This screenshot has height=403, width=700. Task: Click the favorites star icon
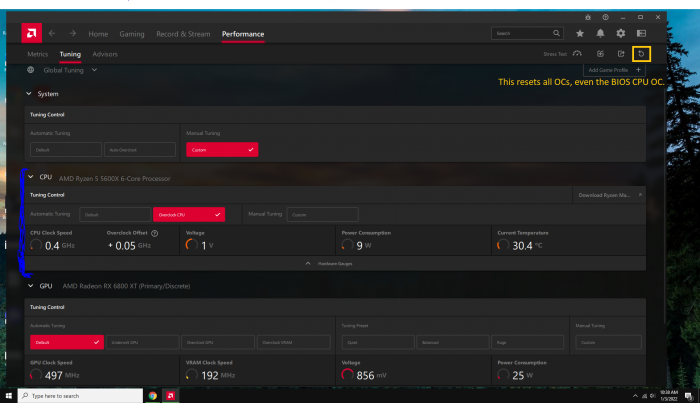pyautogui.click(x=580, y=34)
